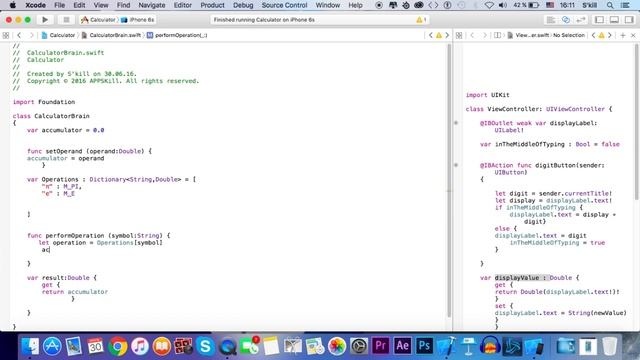Open related items menu in main editor
This screenshot has height=360, width=640.
6,36
